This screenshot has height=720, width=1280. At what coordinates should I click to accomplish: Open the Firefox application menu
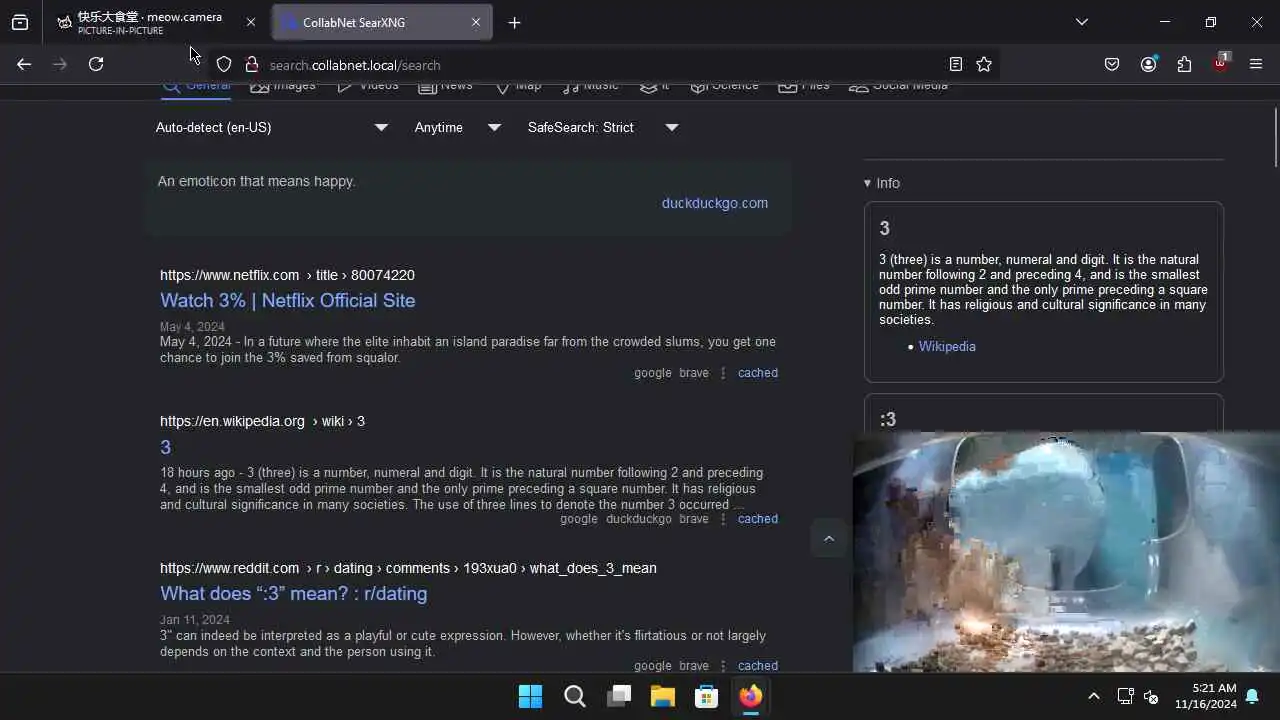pos(1256,64)
